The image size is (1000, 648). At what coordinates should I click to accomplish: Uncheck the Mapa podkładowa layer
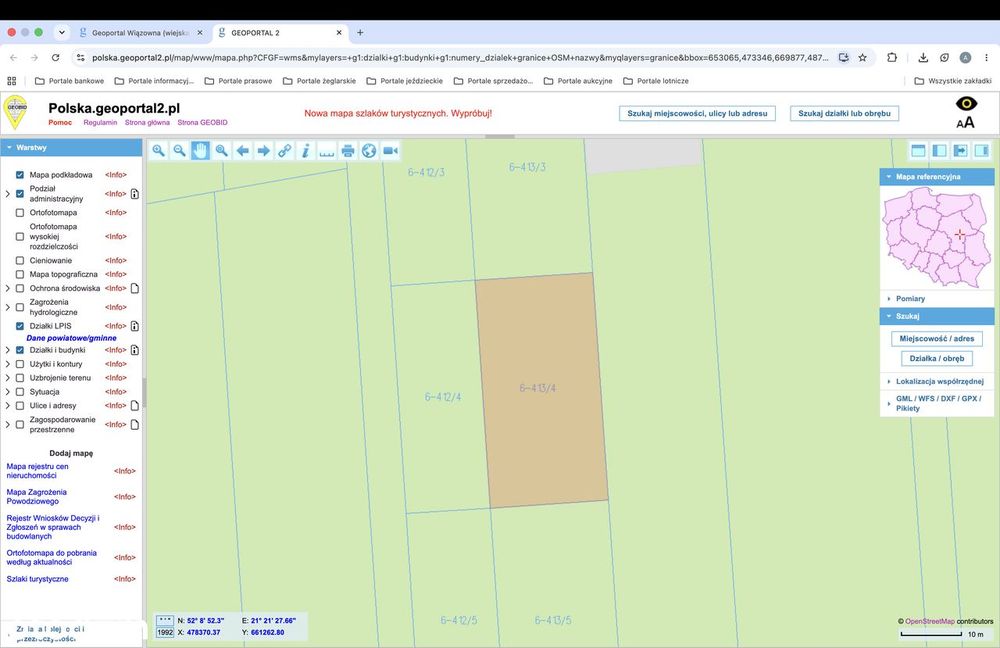tap(20, 175)
